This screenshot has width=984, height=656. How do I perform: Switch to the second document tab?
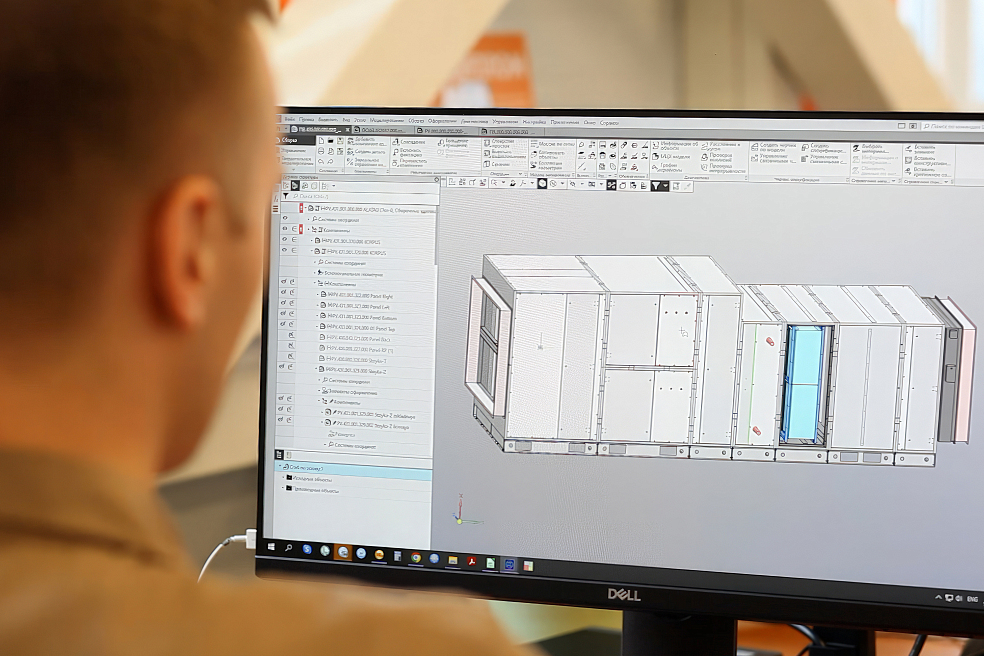pos(383,130)
